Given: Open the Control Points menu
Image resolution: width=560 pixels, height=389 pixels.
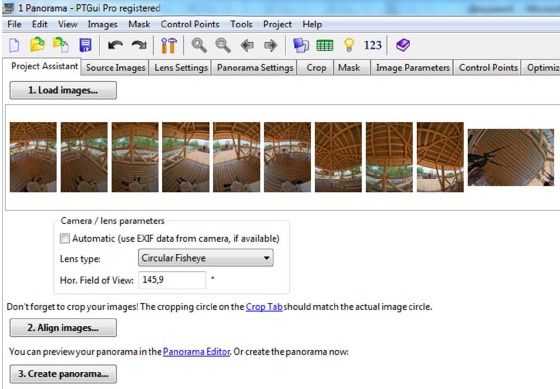Looking at the screenshot, I should [190, 24].
